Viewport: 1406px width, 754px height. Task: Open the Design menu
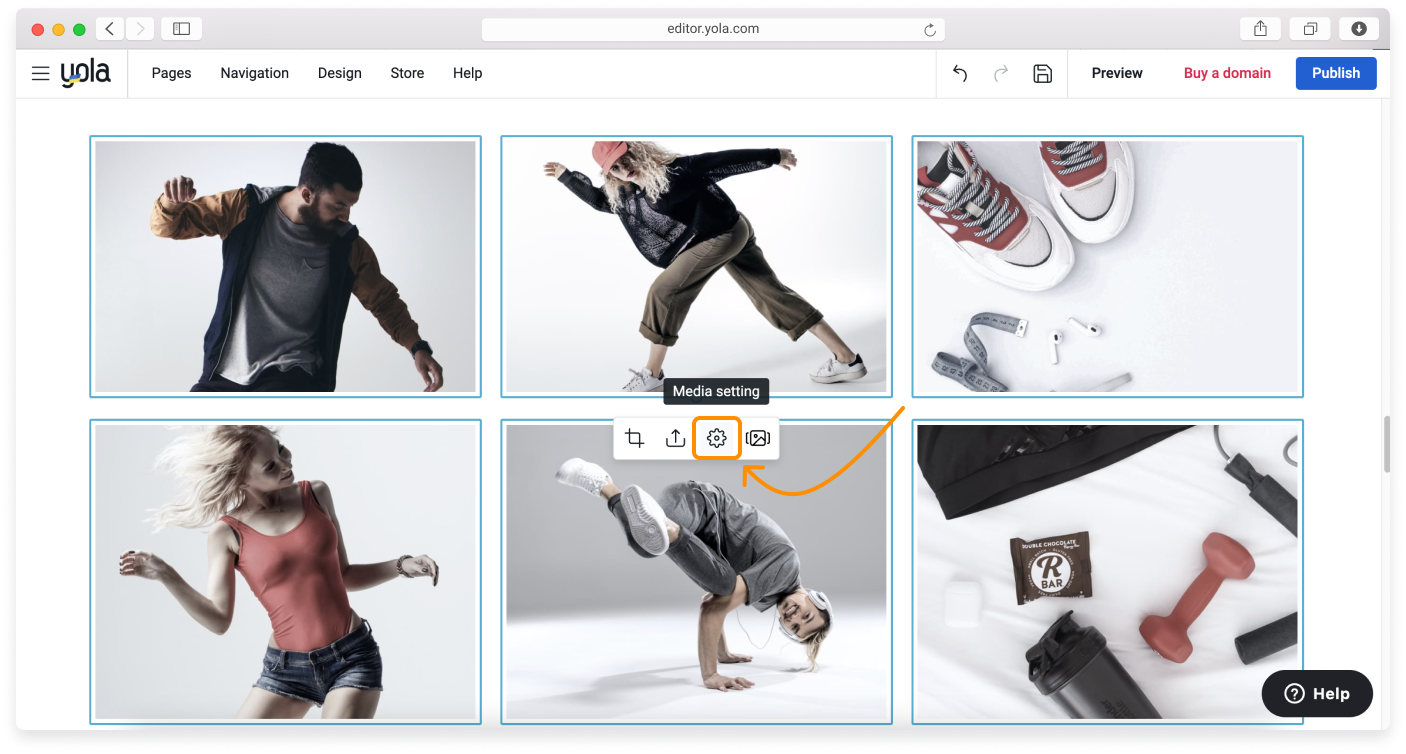click(339, 73)
